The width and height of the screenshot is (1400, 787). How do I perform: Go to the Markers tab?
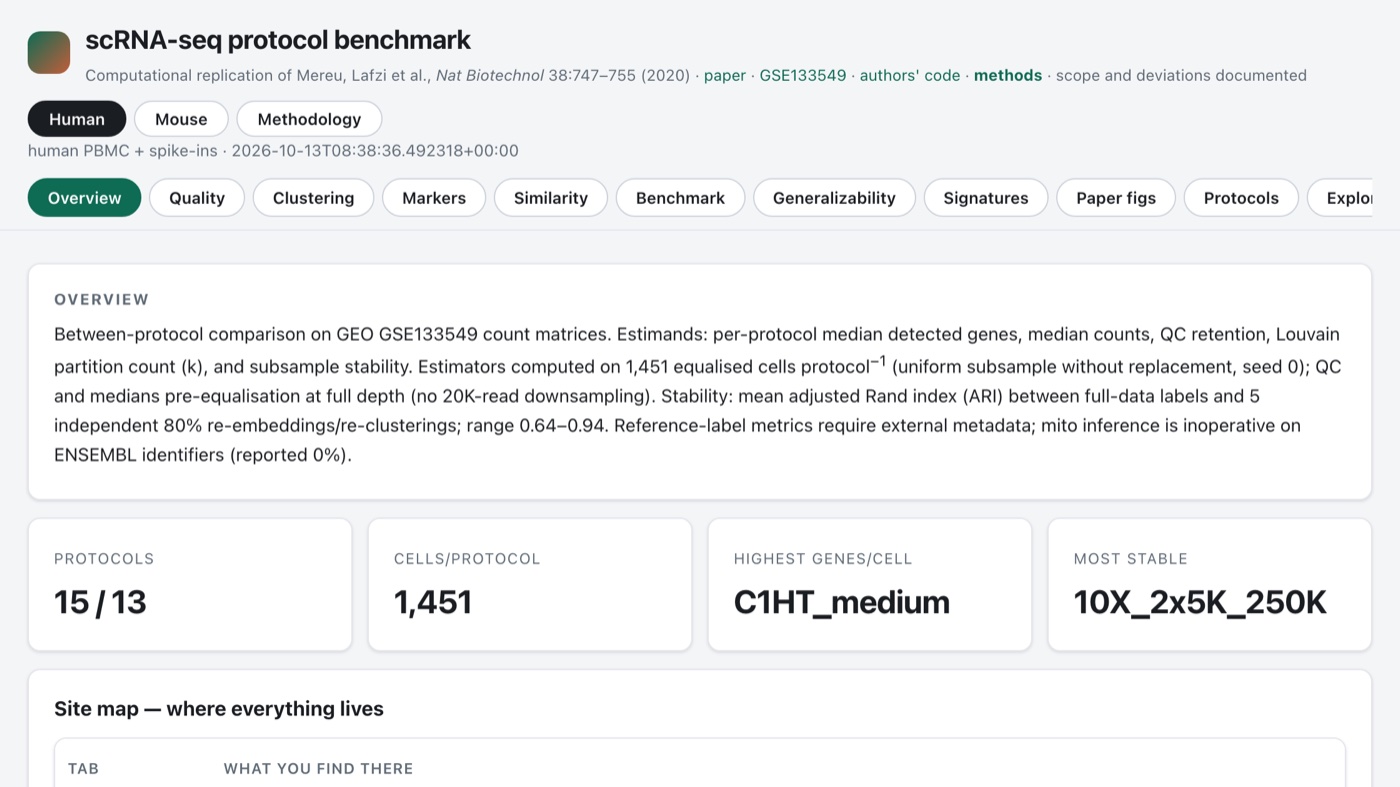click(x=434, y=198)
